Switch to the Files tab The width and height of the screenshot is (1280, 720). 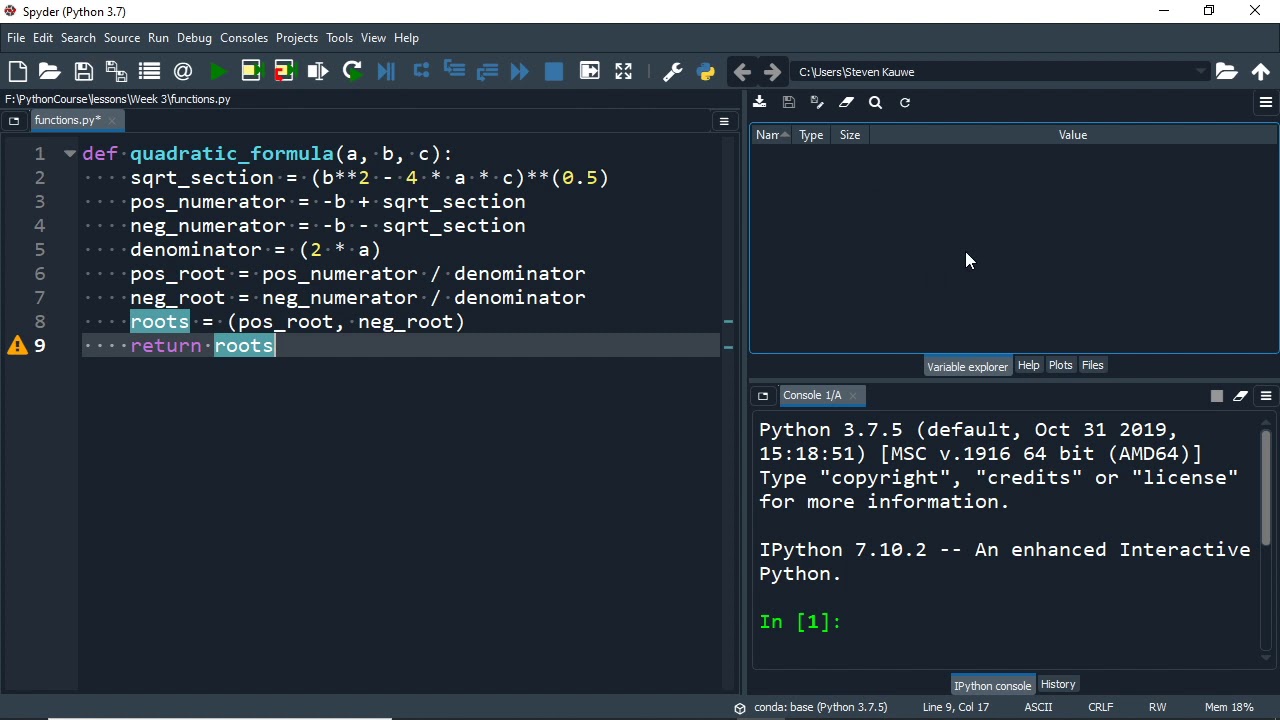[1092, 365]
